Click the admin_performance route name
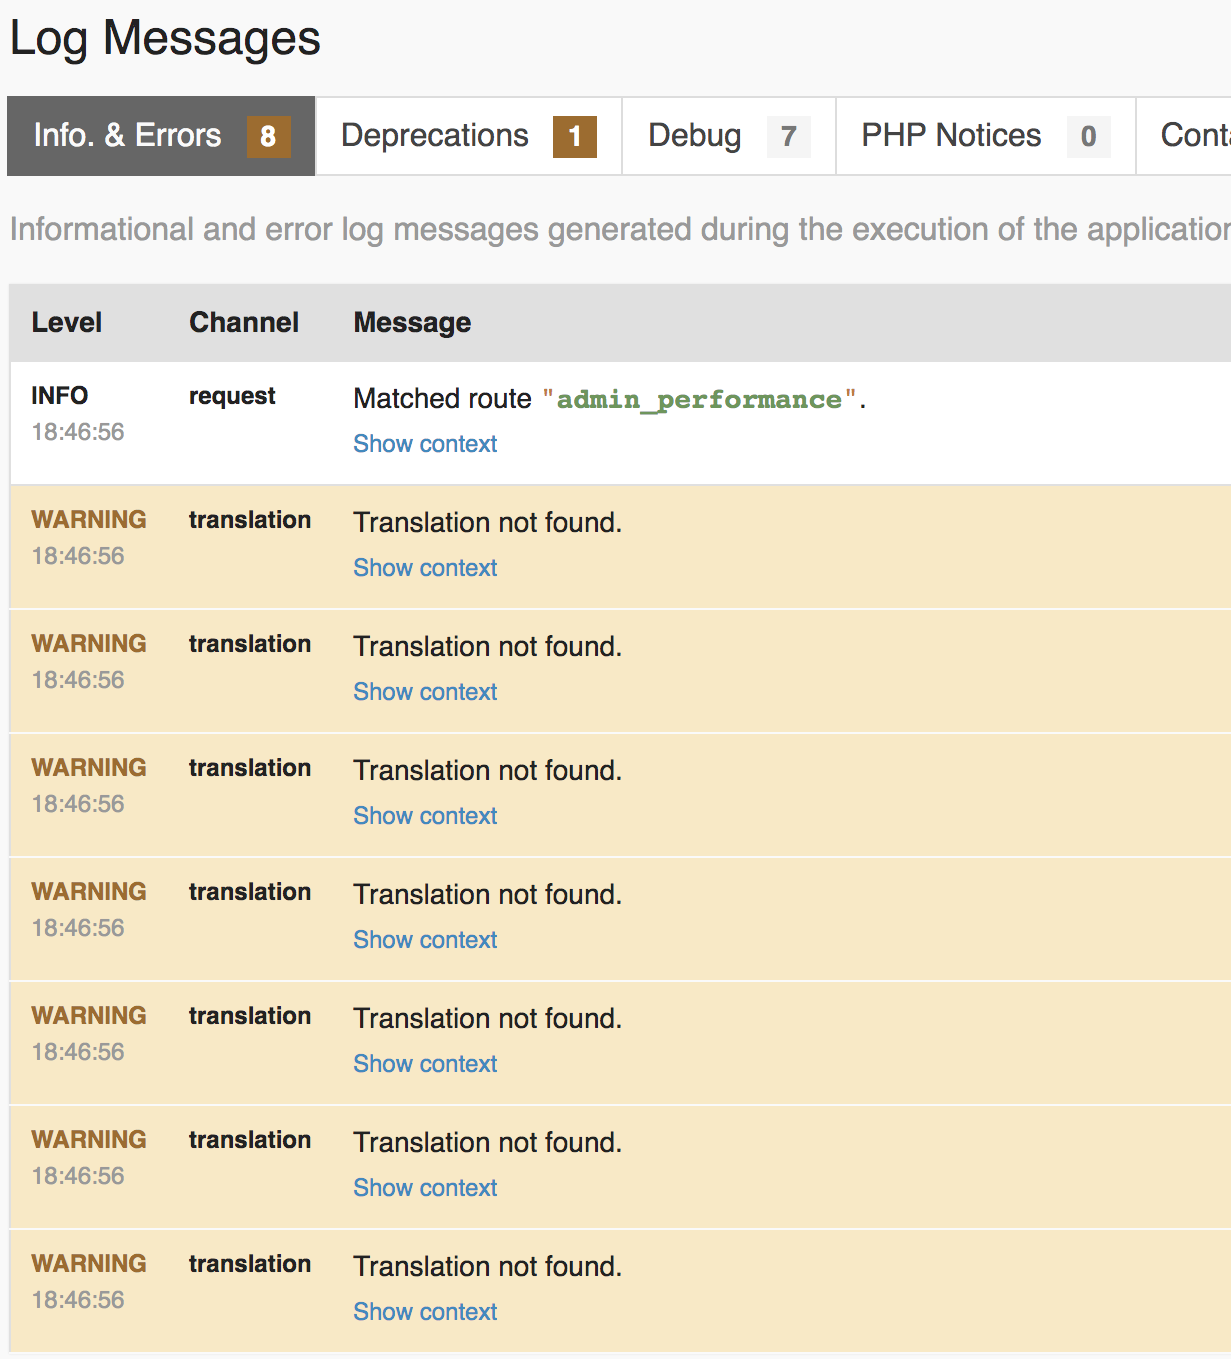Image resolution: width=1231 pixels, height=1359 pixels. (699, 400)
